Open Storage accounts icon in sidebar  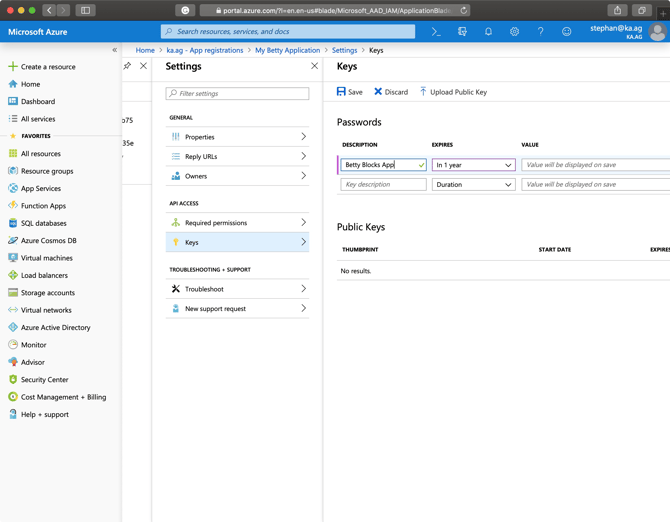13,293
